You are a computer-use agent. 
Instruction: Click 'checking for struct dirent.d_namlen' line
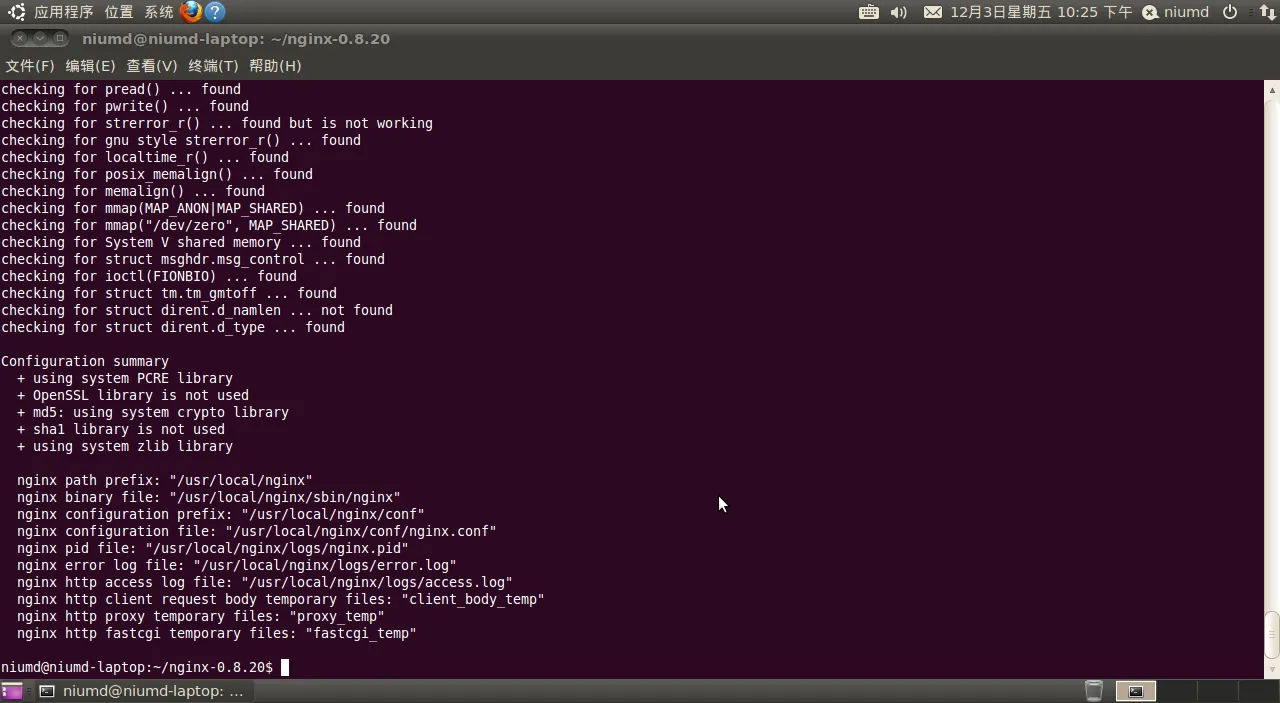pyautogui.click(x=197, y=310)
